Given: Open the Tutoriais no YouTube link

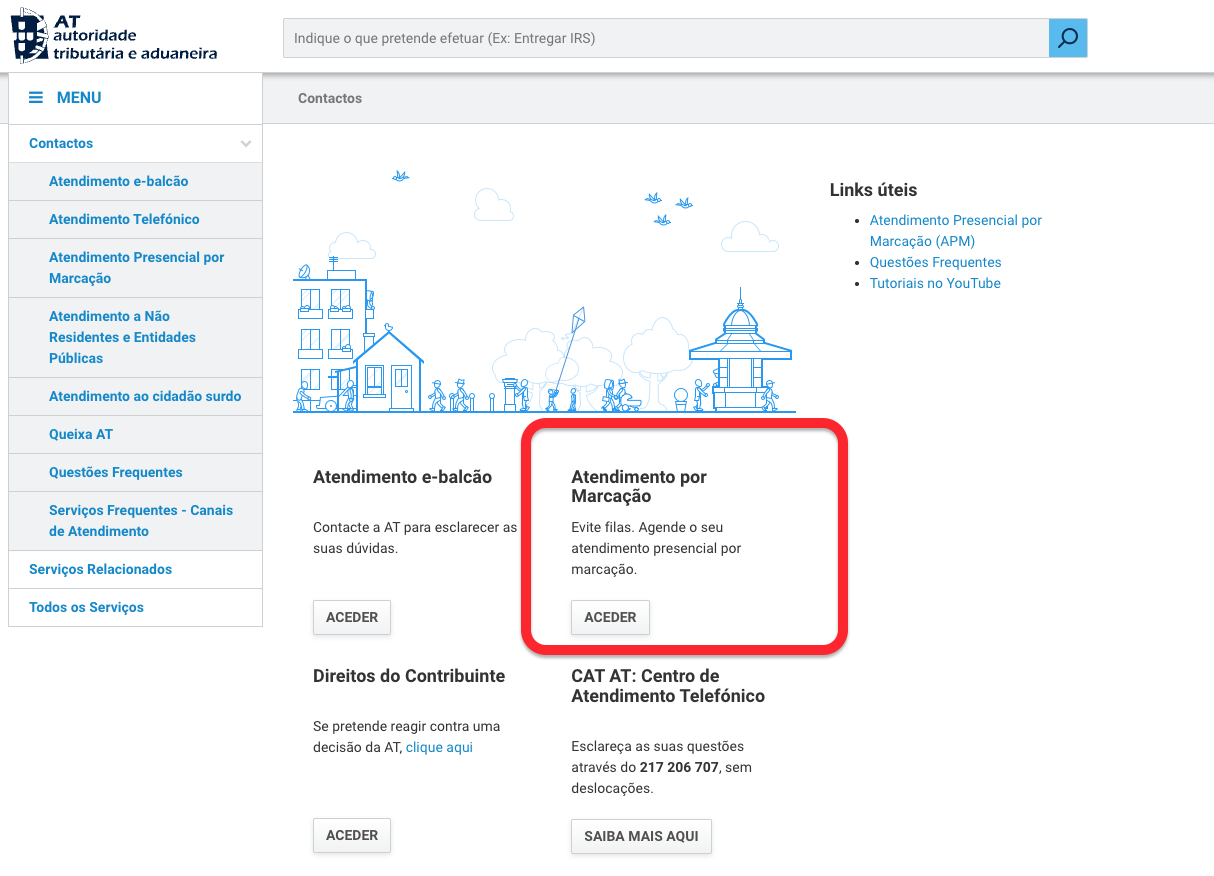Looking at the screenshot, I should point(935,283).
